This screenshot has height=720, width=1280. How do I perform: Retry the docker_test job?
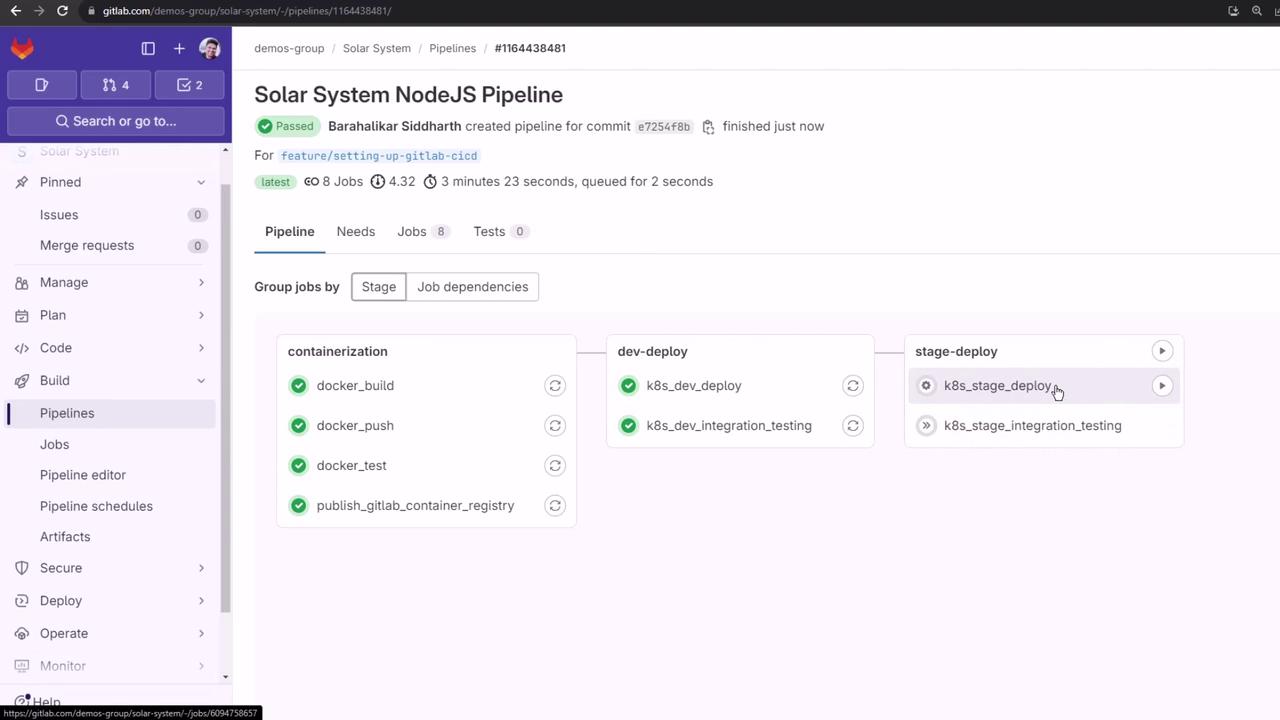click(x=555, y=466)
